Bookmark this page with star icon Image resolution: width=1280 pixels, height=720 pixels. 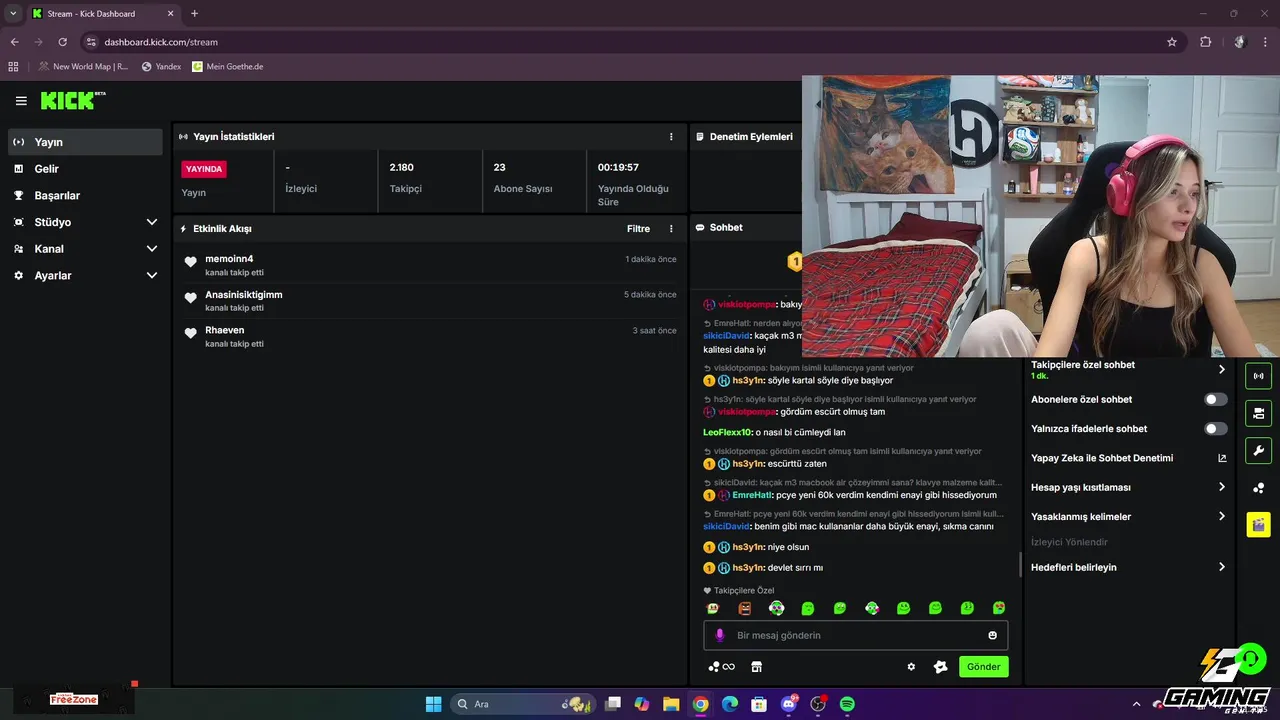[1172, 42]
